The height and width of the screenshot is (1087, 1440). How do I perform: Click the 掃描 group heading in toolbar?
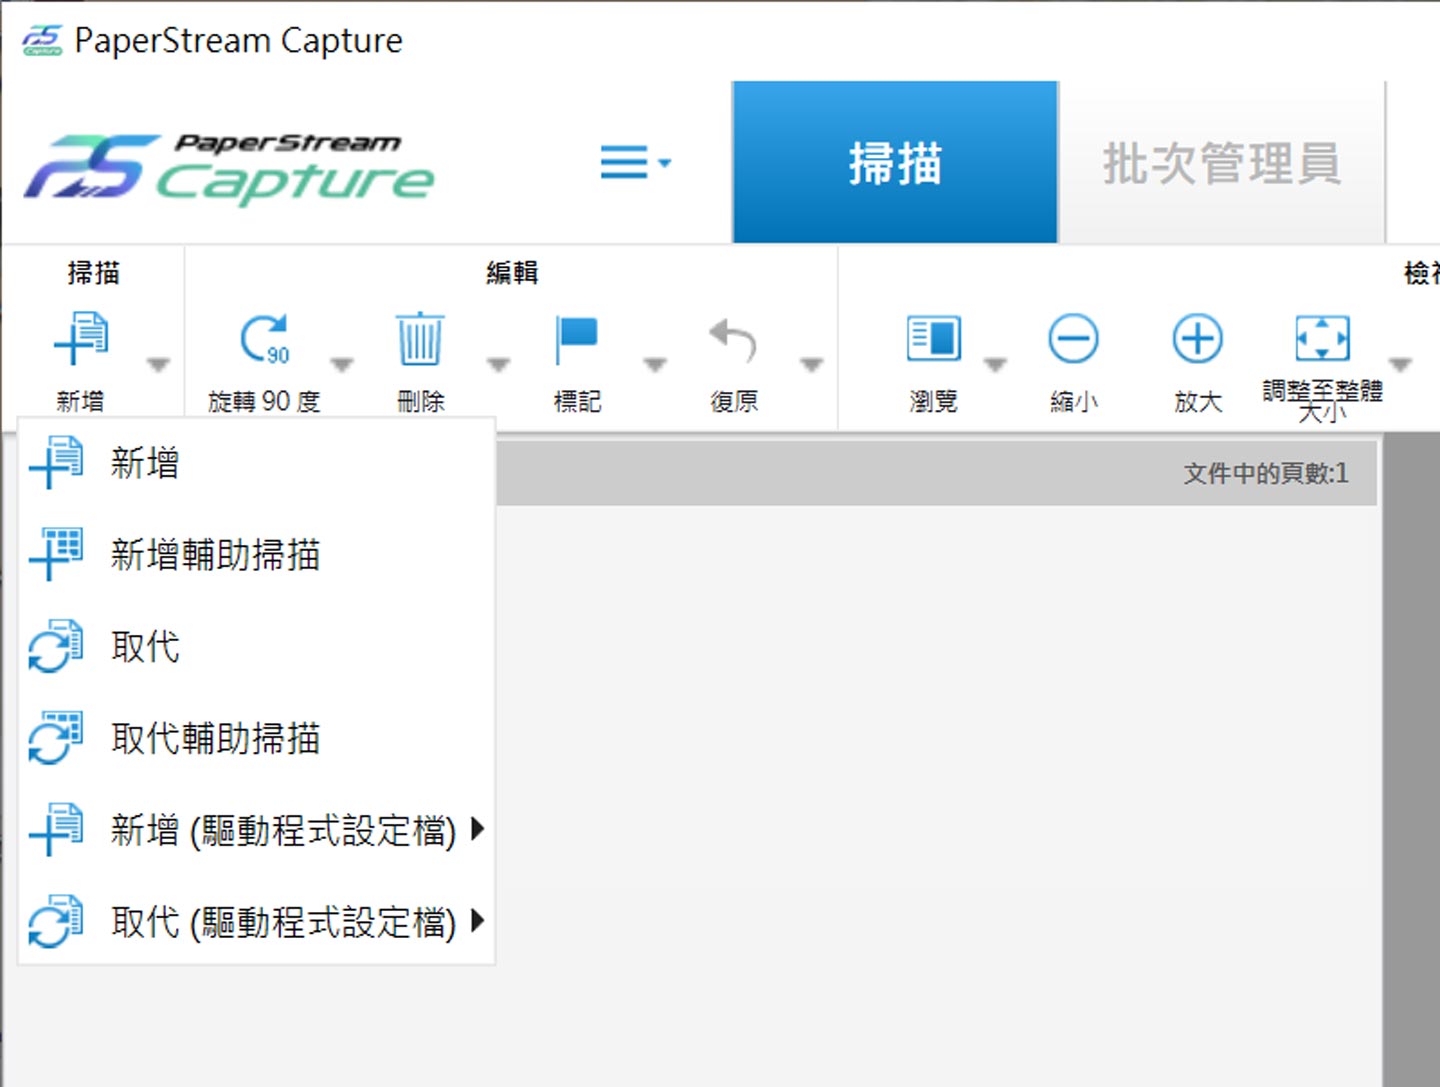(x=94, y=273)
